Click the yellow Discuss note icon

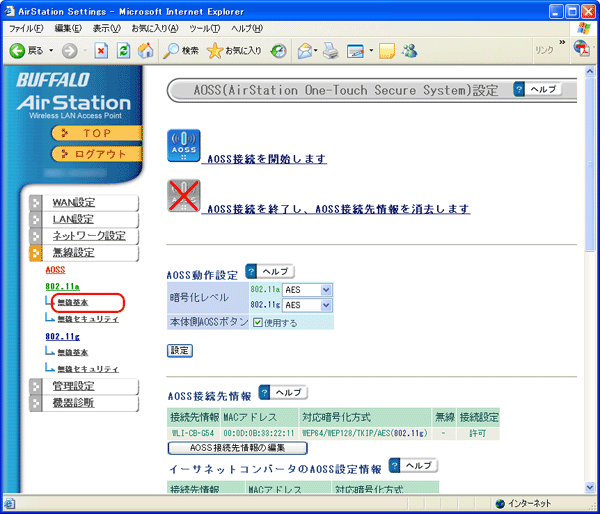point(387,51)
